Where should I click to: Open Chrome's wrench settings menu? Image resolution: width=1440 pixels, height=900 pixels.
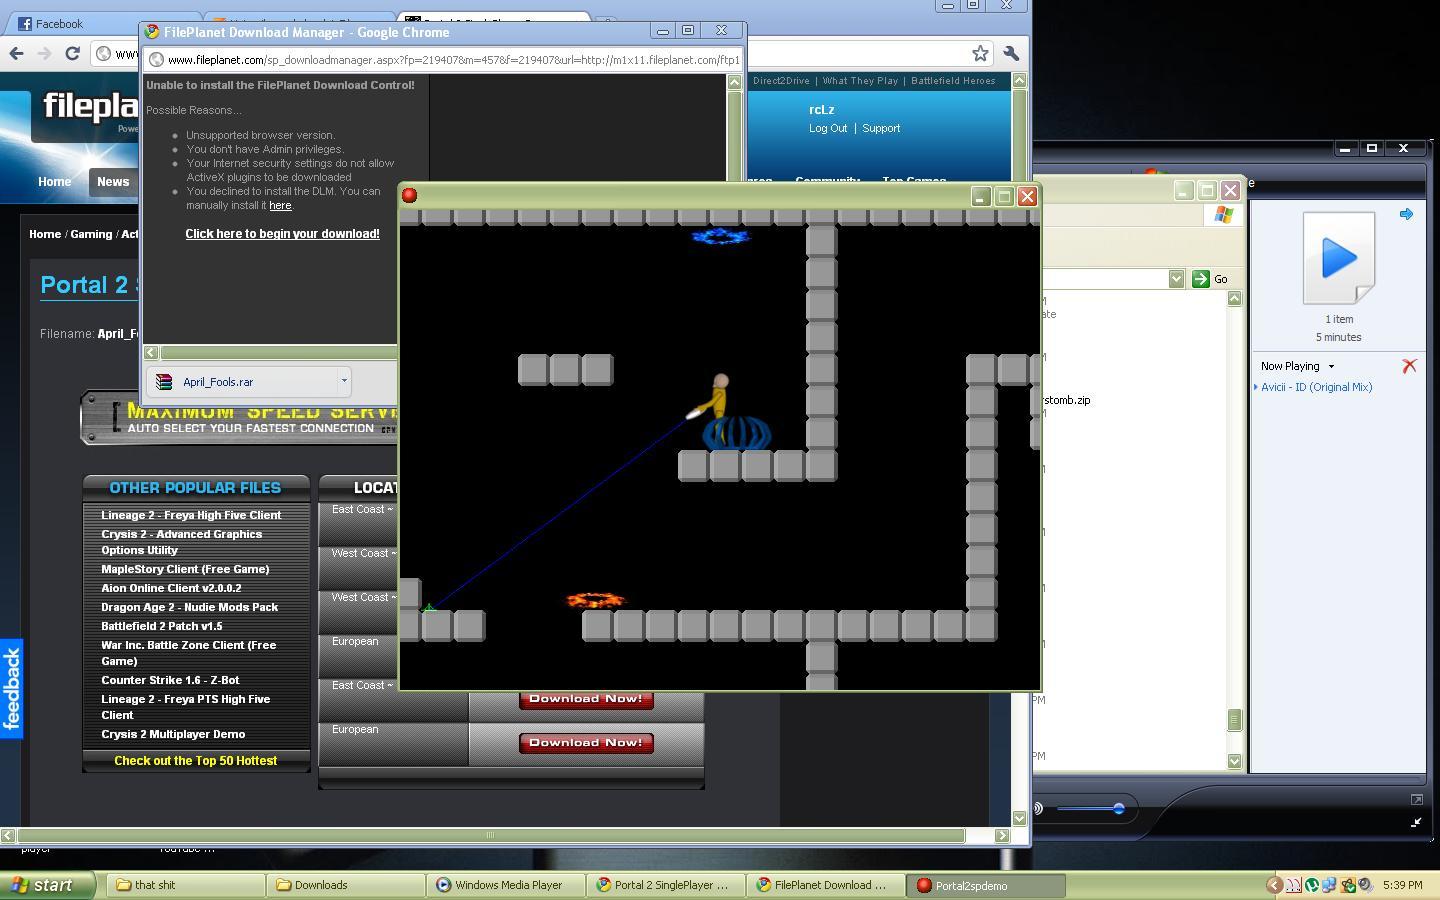(1011, 53)
